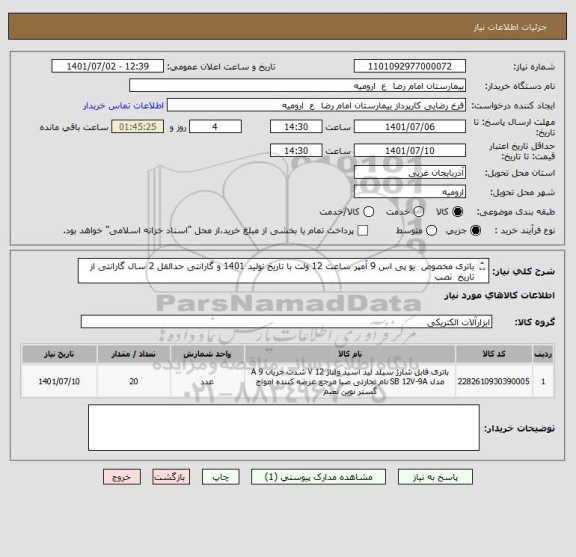The image size is (576, 557).
Task: Click the resize spinner icon in description box
Action: (x=482, y=267)
